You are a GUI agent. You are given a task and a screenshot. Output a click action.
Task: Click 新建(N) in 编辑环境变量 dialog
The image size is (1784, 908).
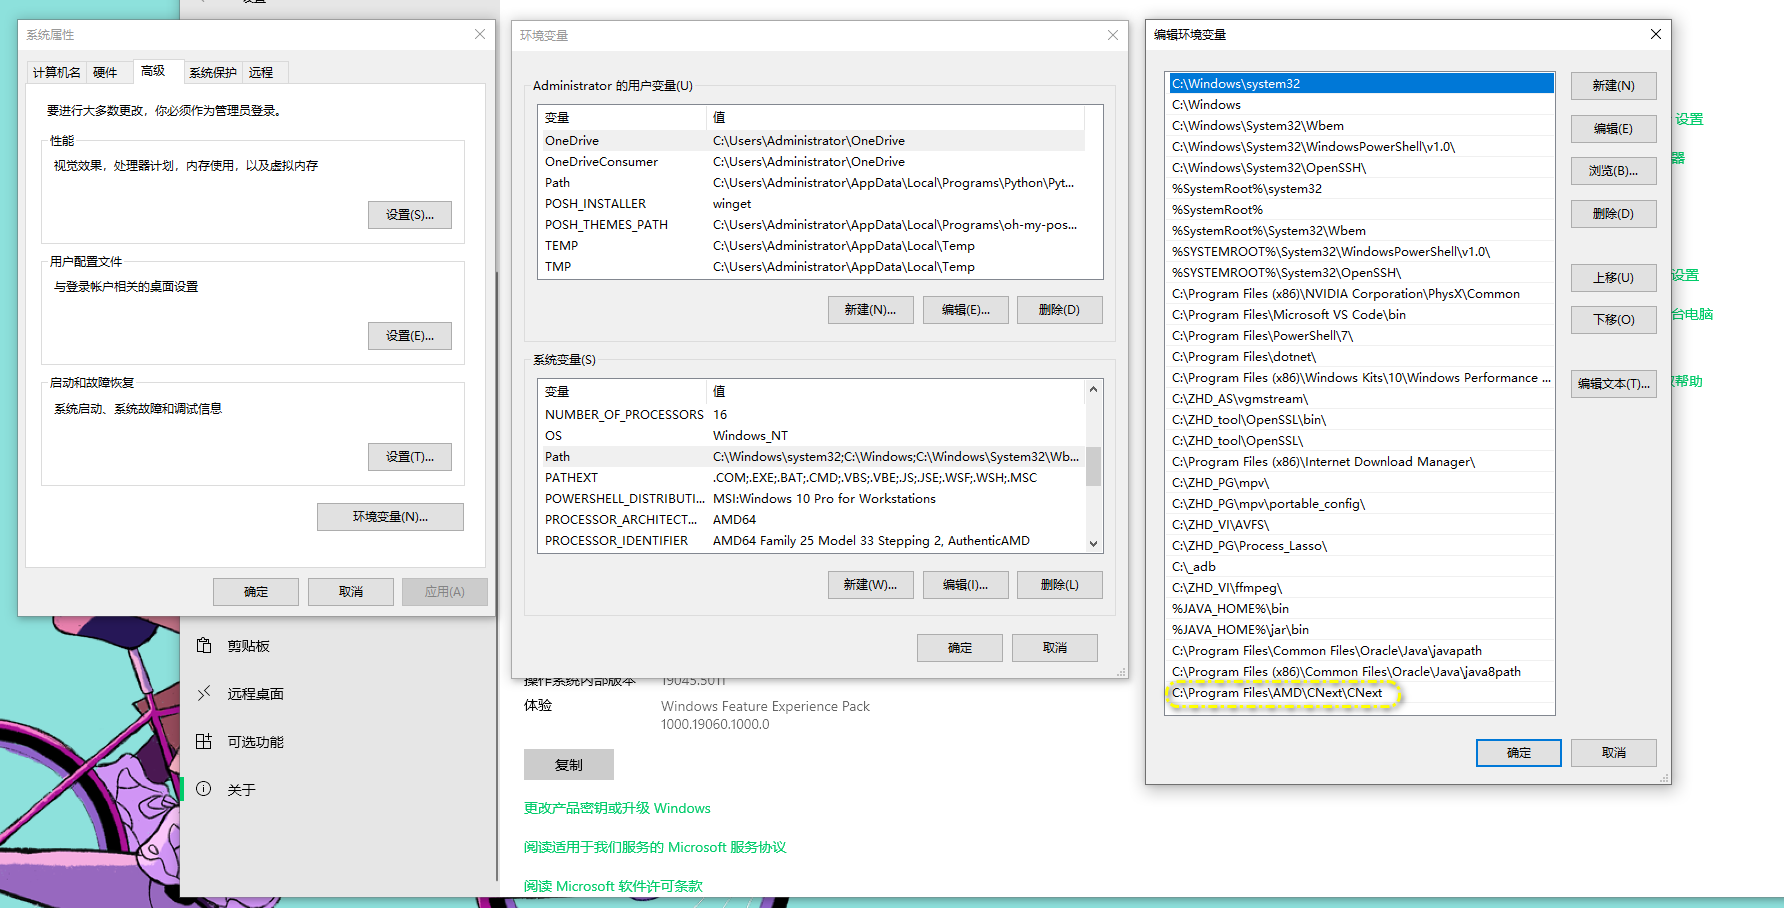[x=1614, y=86]
